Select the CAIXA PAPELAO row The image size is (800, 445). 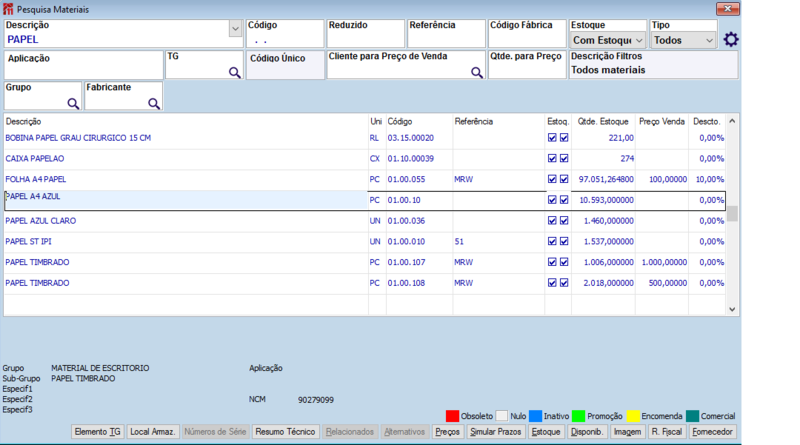[365, 159]
